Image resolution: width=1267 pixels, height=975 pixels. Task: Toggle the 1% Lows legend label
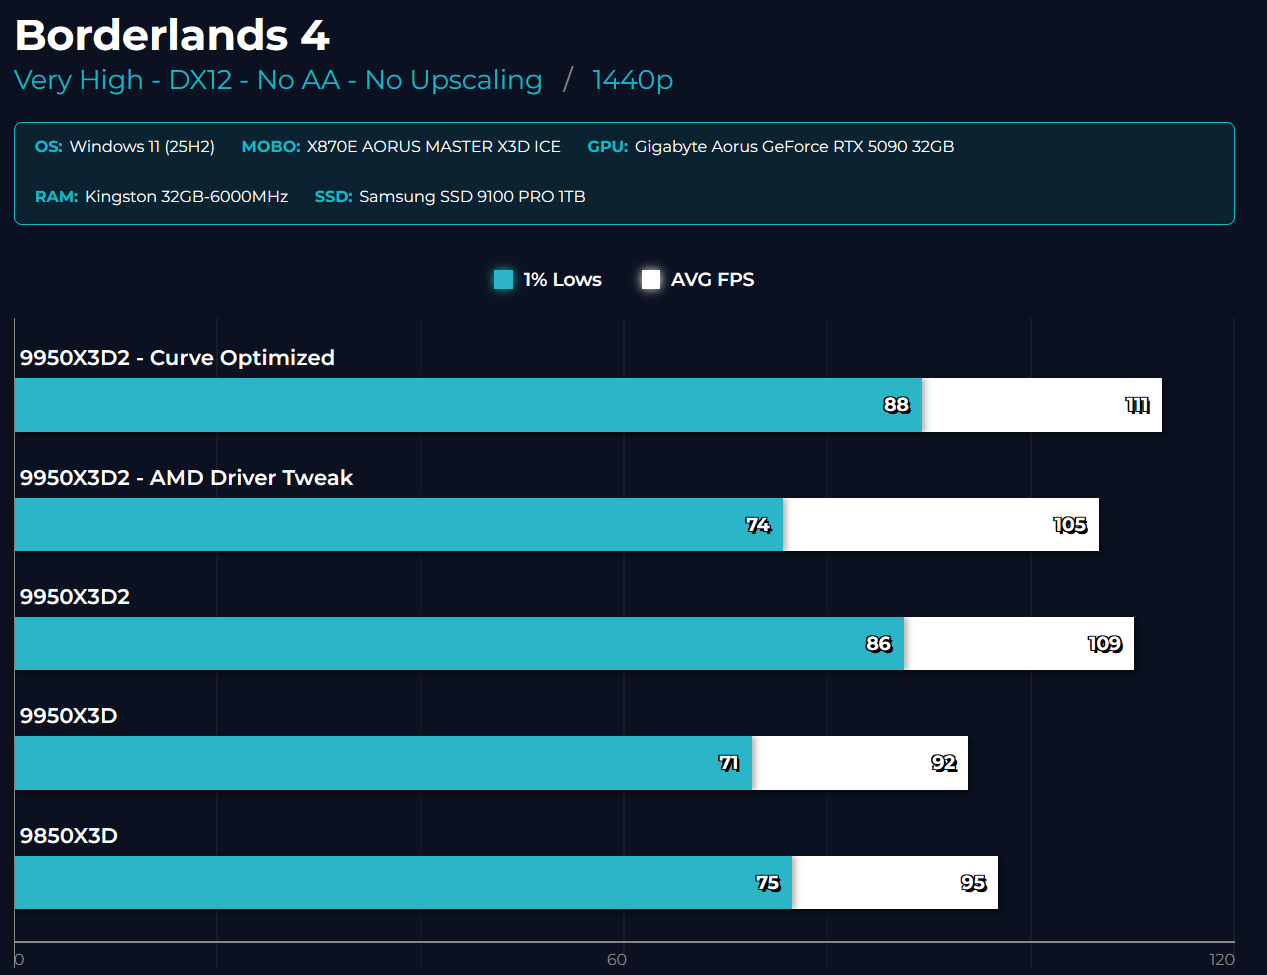coord(562,280)
